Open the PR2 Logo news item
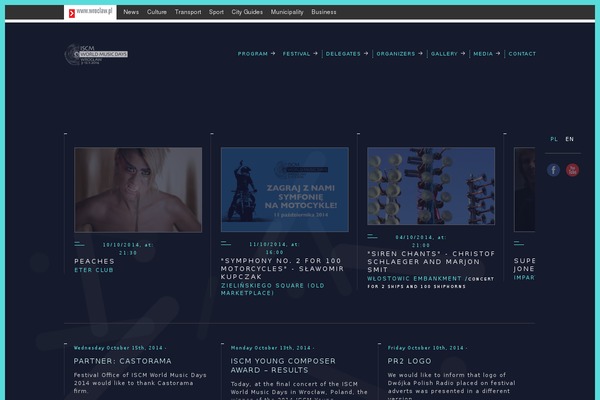Viewport: 600px width, 400px height. (409, 361)
